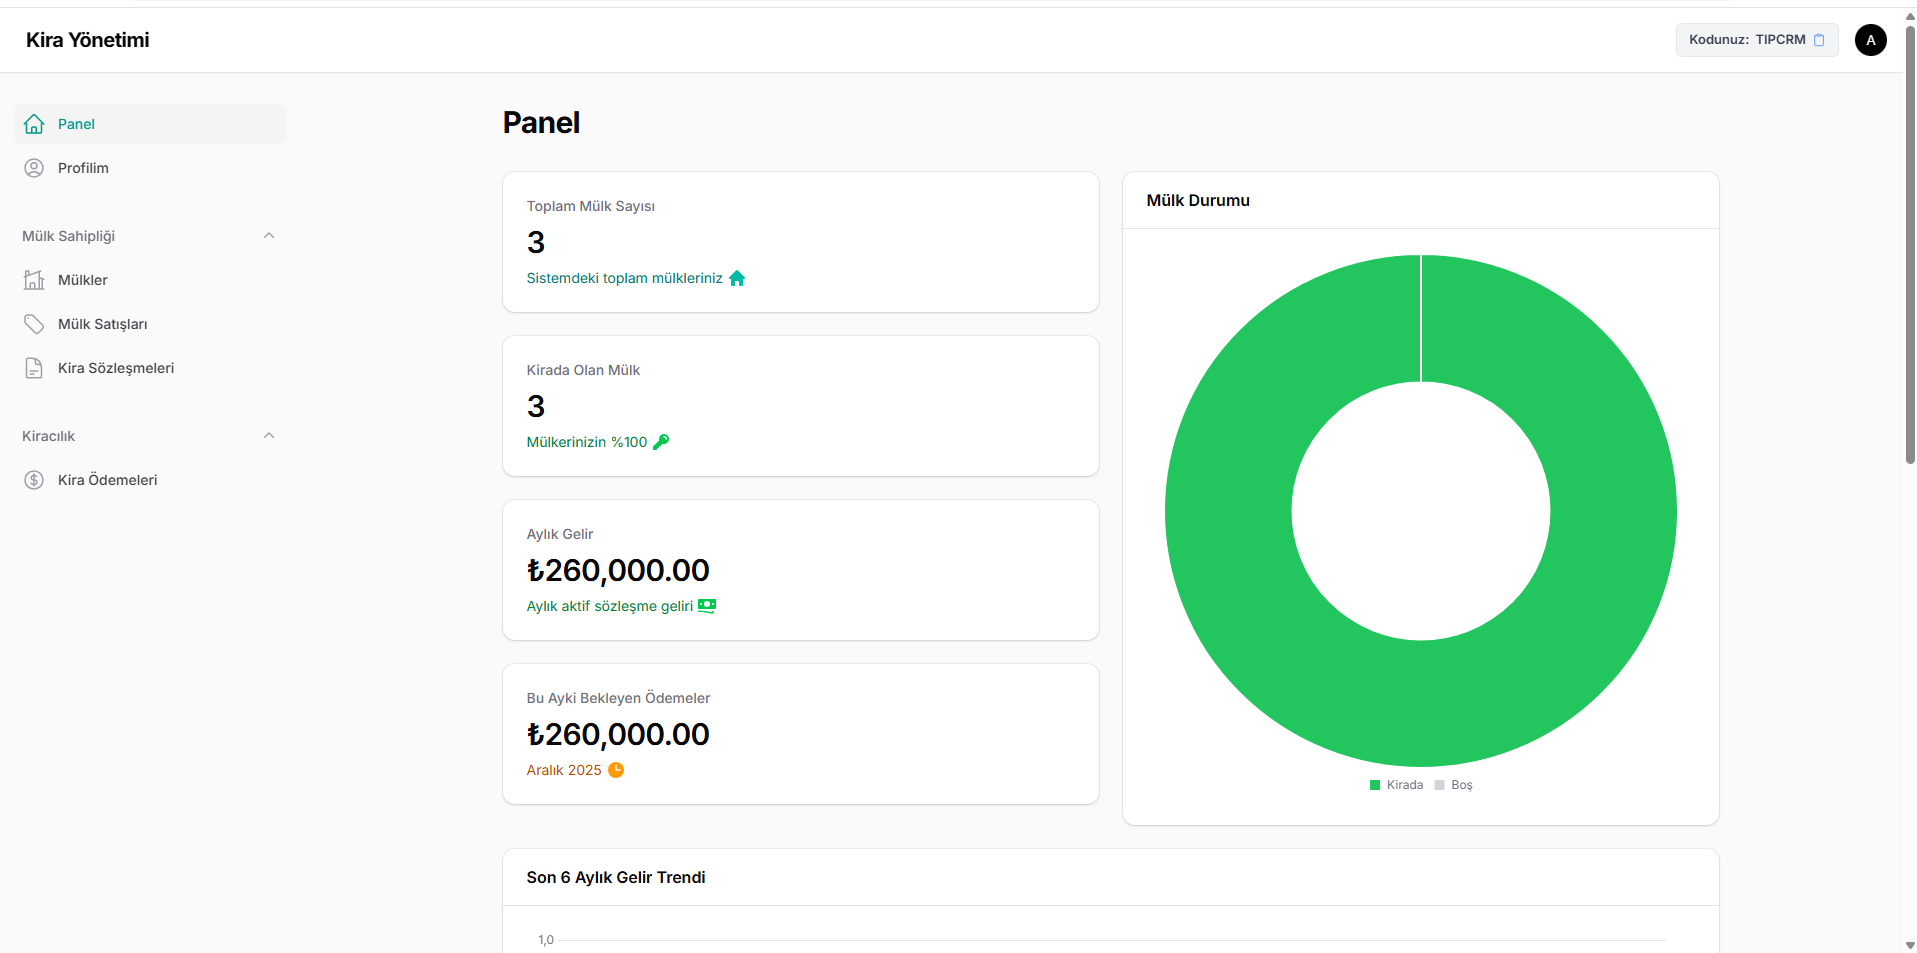This screenshot has width=1917, height=953.
Task: Click the Kira Ödemeleri dollar icon
Action: [34, 480]
